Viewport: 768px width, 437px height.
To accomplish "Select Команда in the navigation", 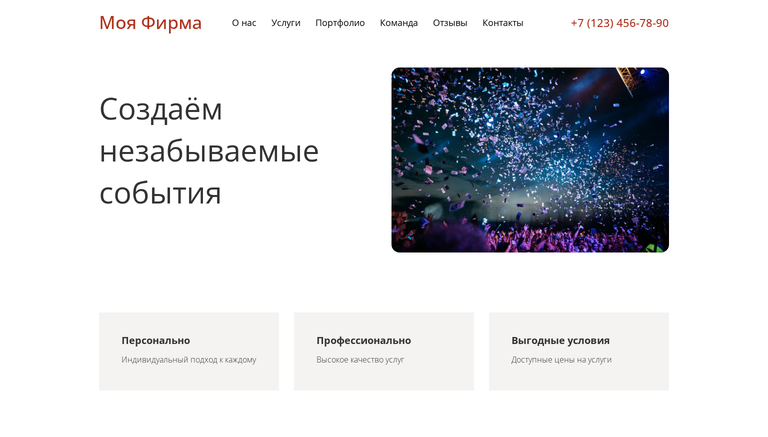I will point(399,23).
